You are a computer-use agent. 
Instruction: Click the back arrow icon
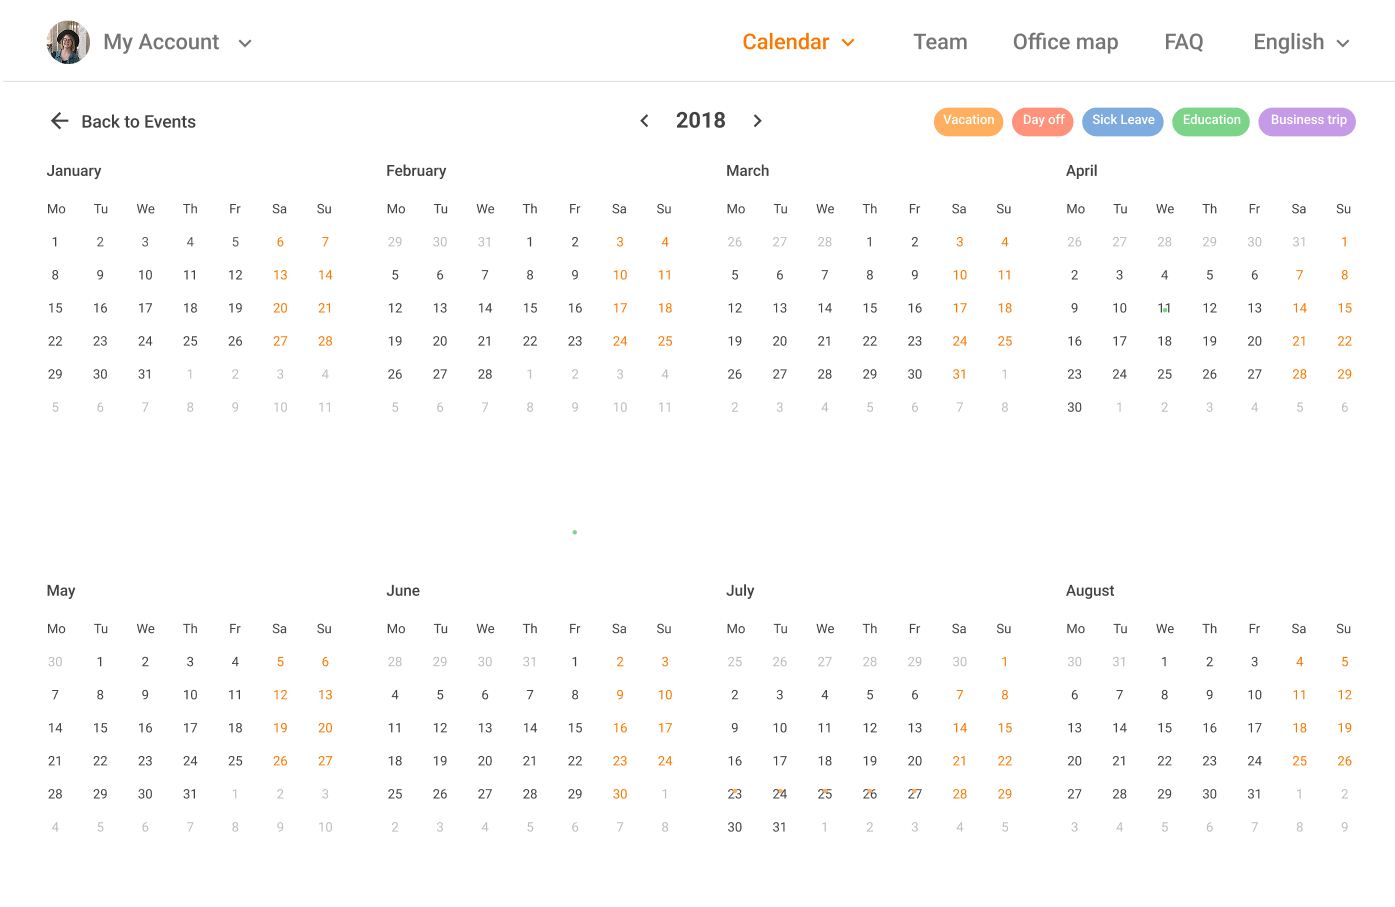pos(60,121)
